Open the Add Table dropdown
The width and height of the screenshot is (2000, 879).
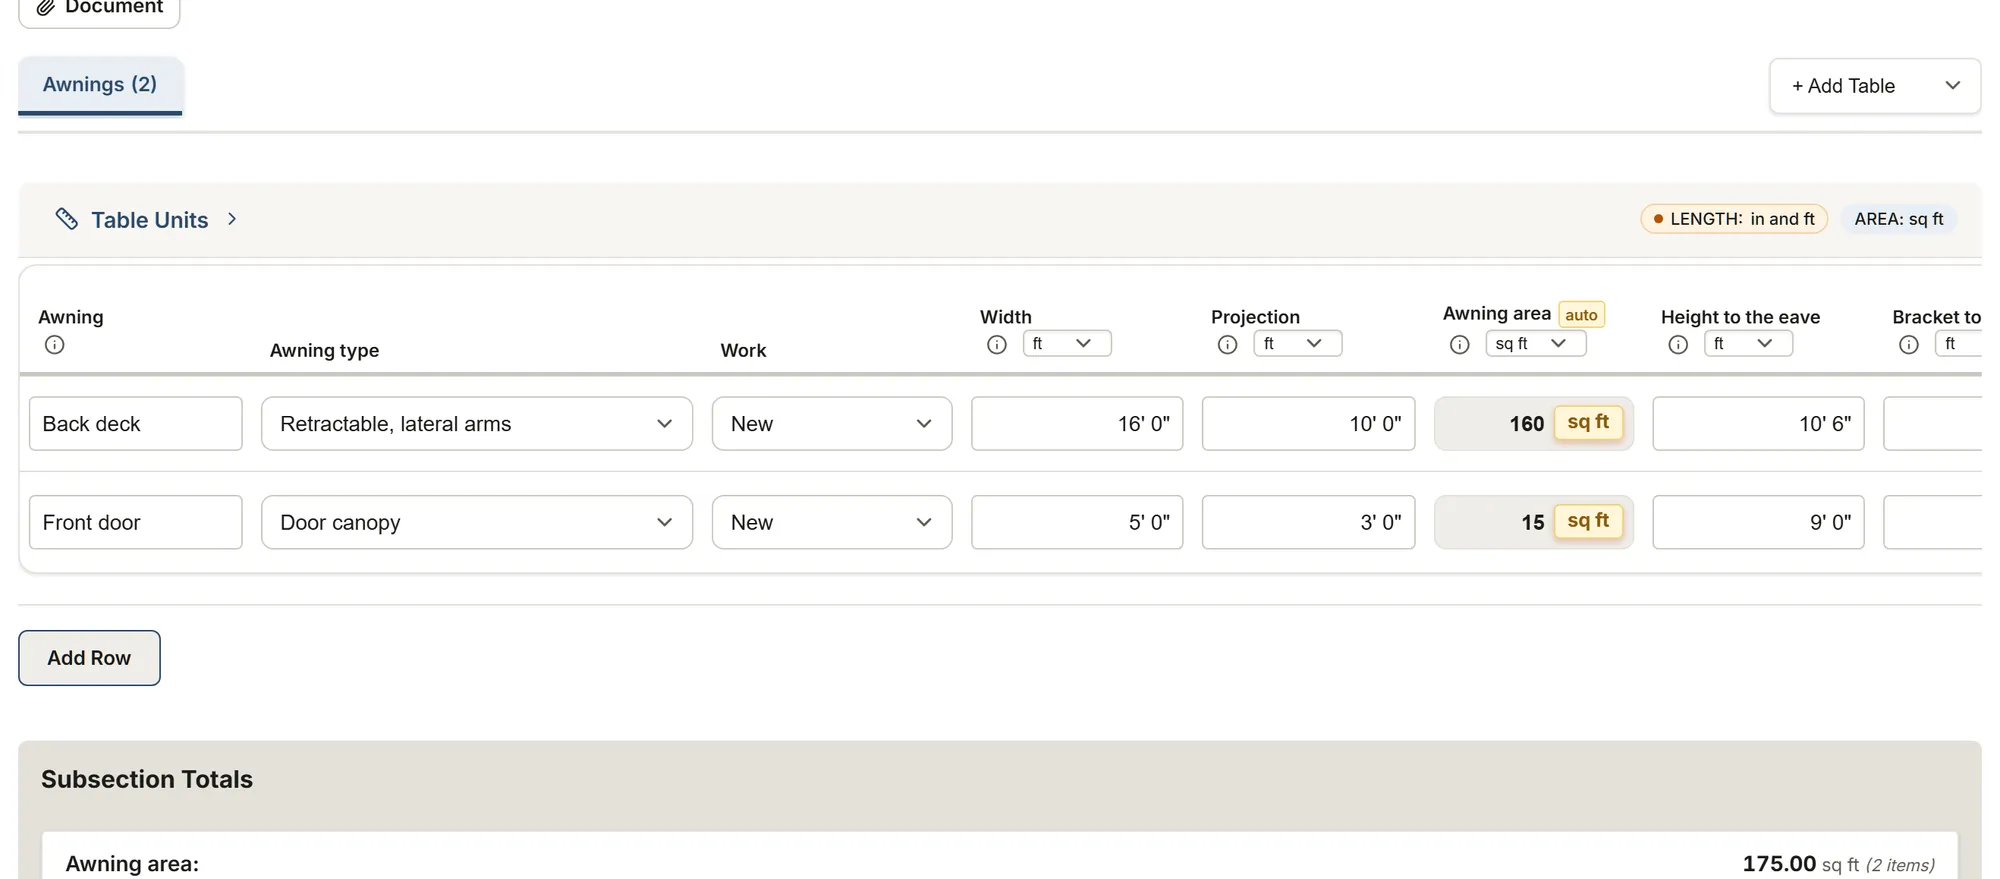click(1875, 86)
